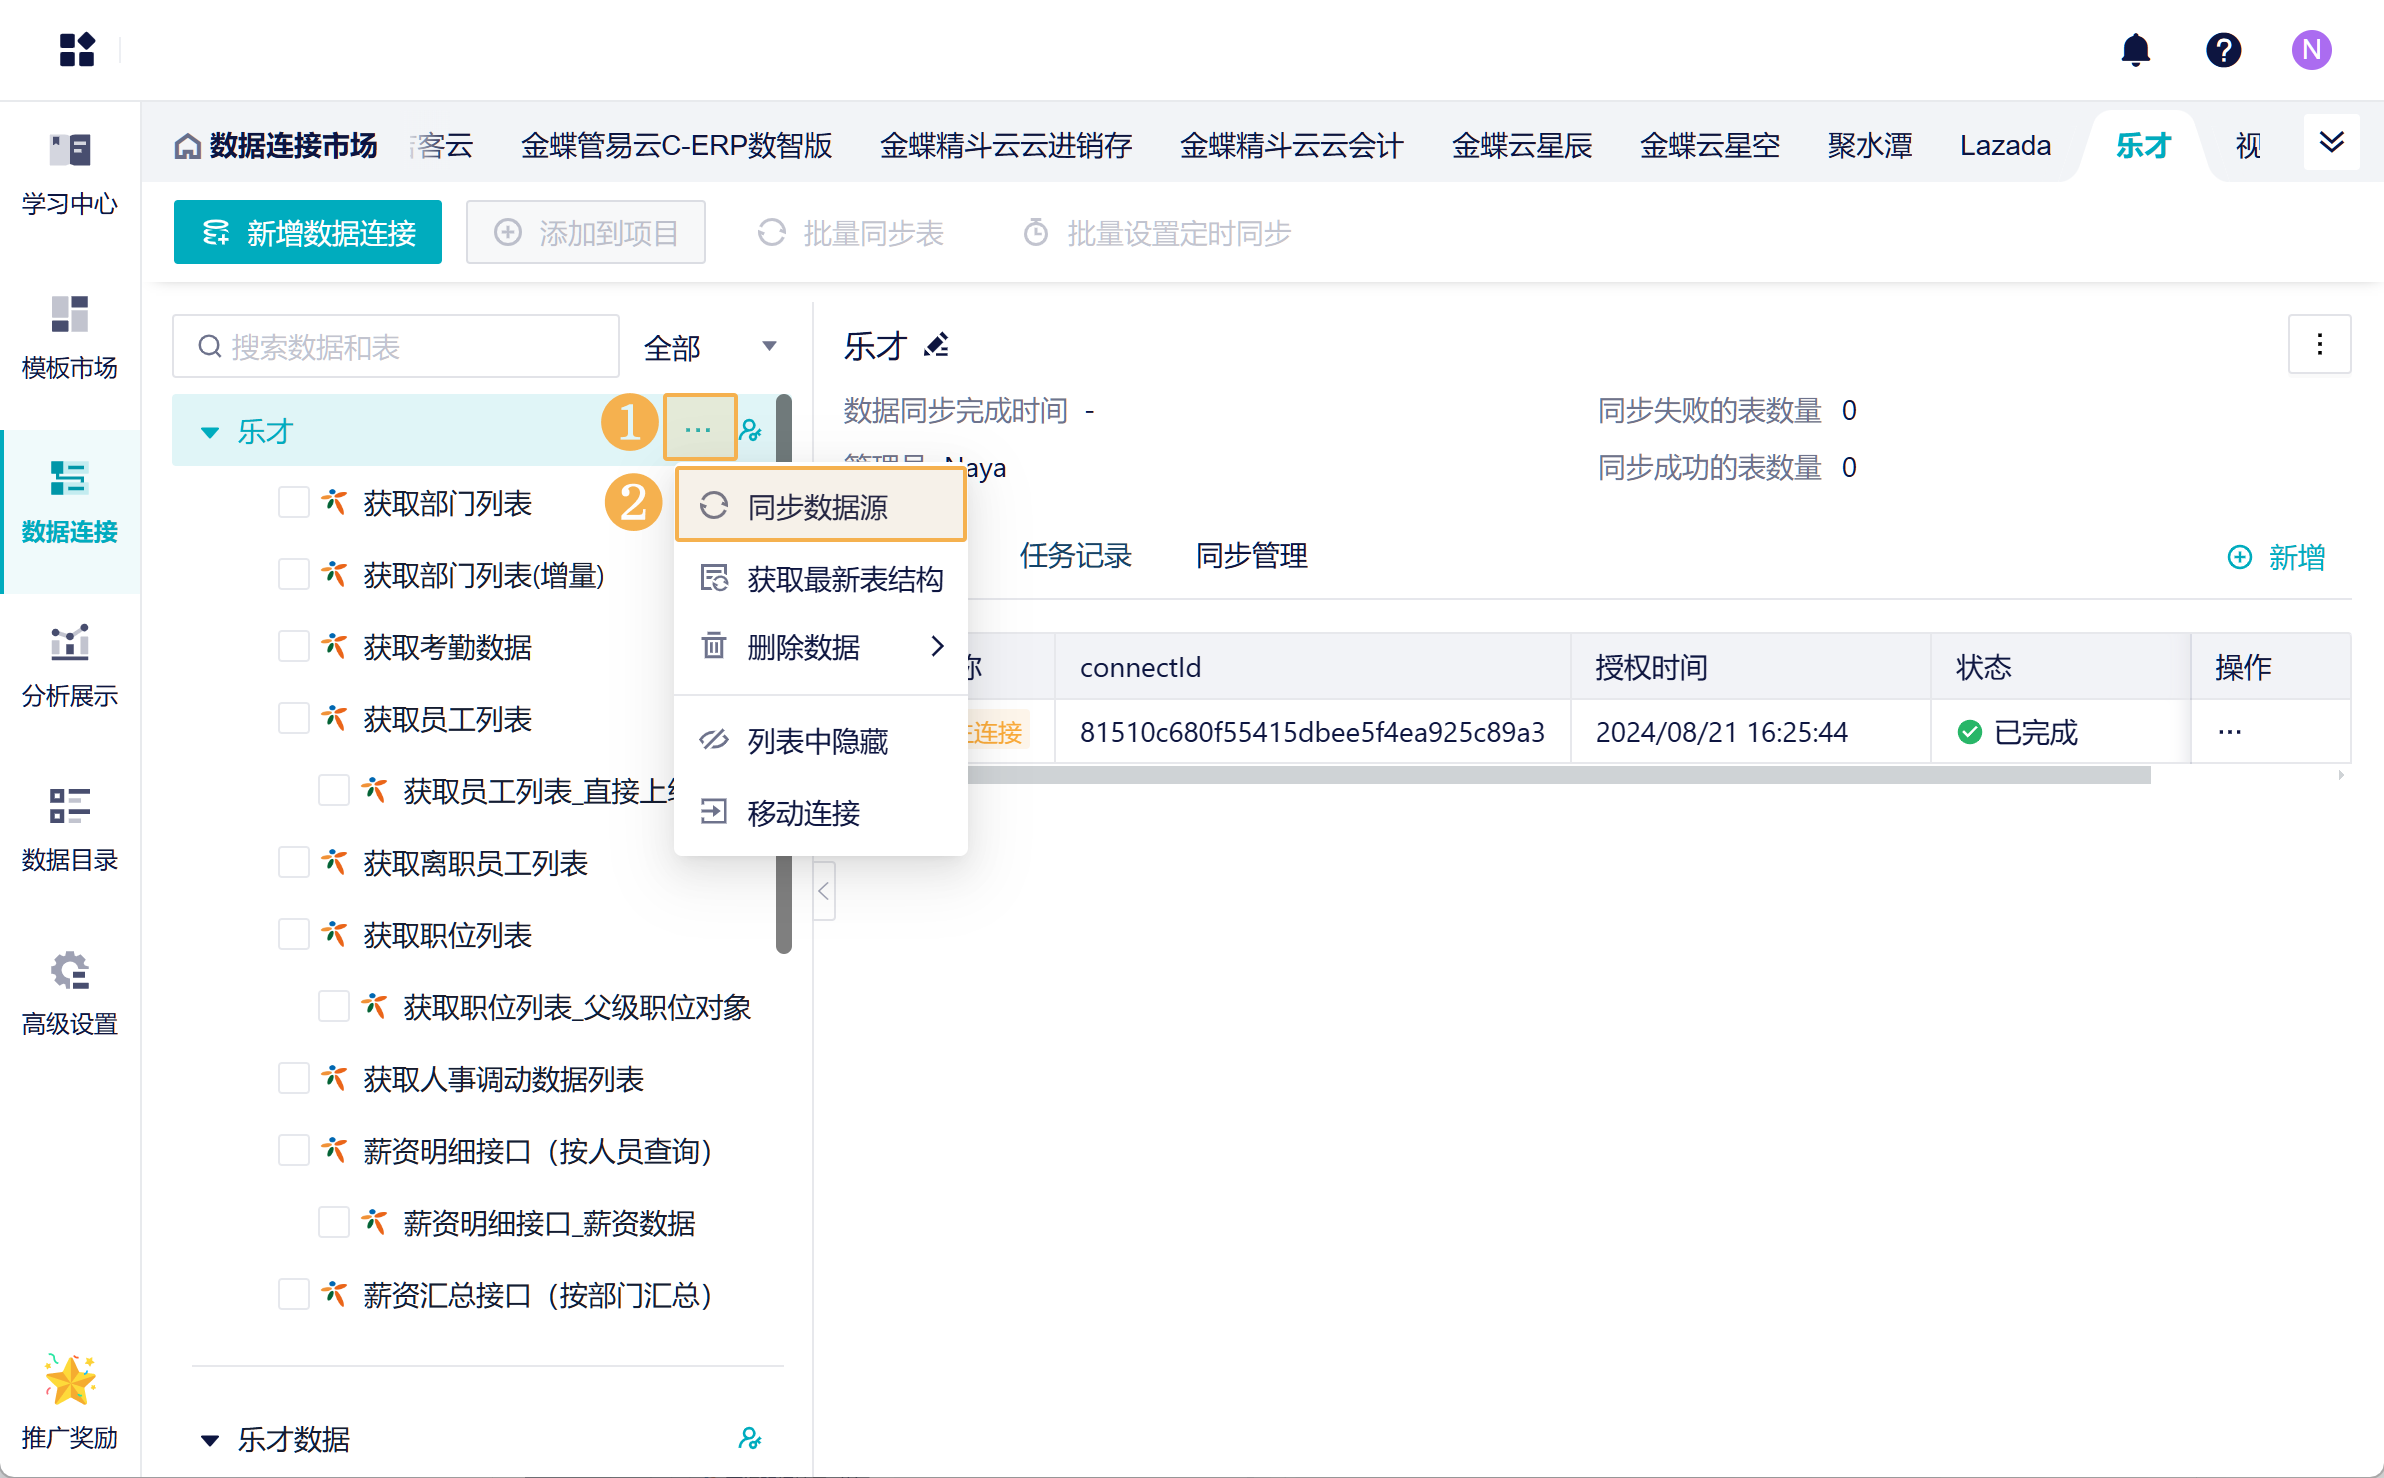Open the help question mark icon
Image resolution: width=2384 pixels, height=1478 pixels.
click(x=2223, y=50)
